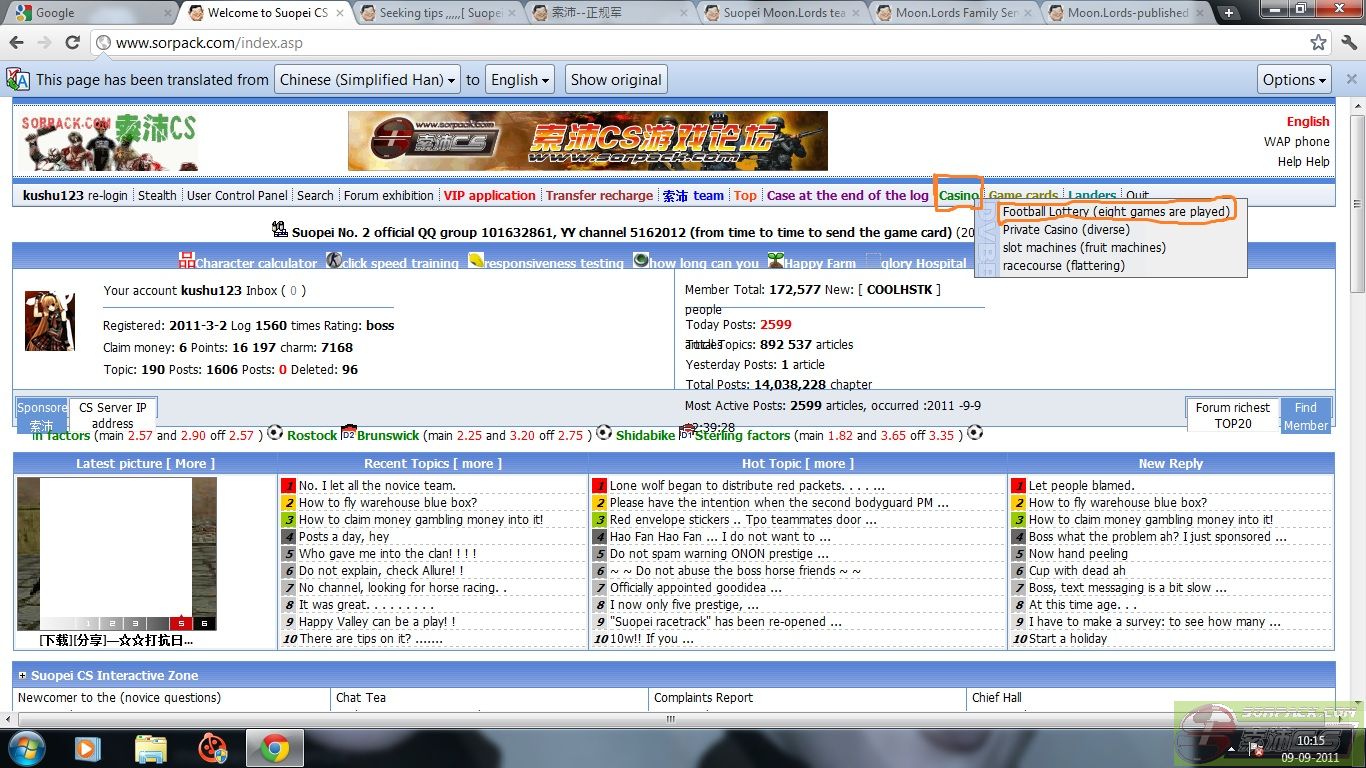The image size is (1366, 768).
Task: Open a new tab with the plus button
Action: click(x=1229, y=13)
